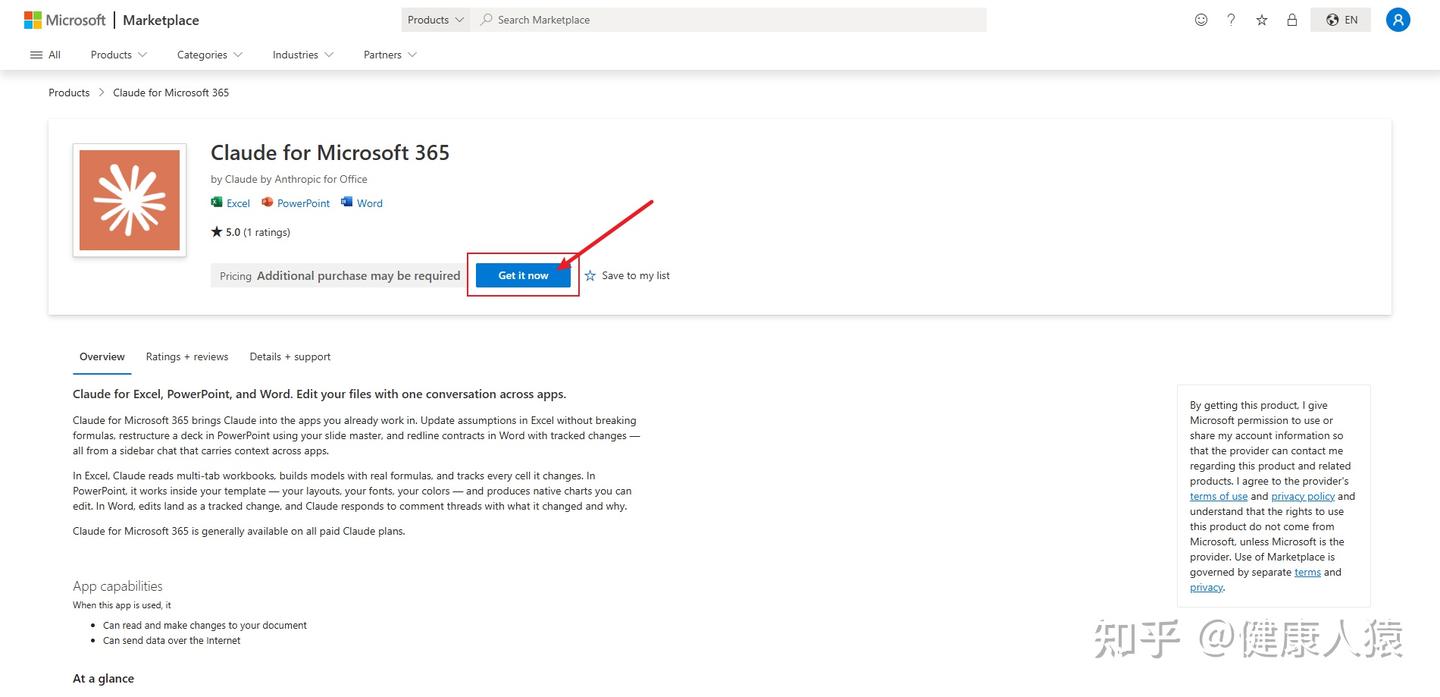The height and width of the screenshot is (697, 1440).
Task: Click Additional purchase may be required text
Action: (x=358, y=276)
